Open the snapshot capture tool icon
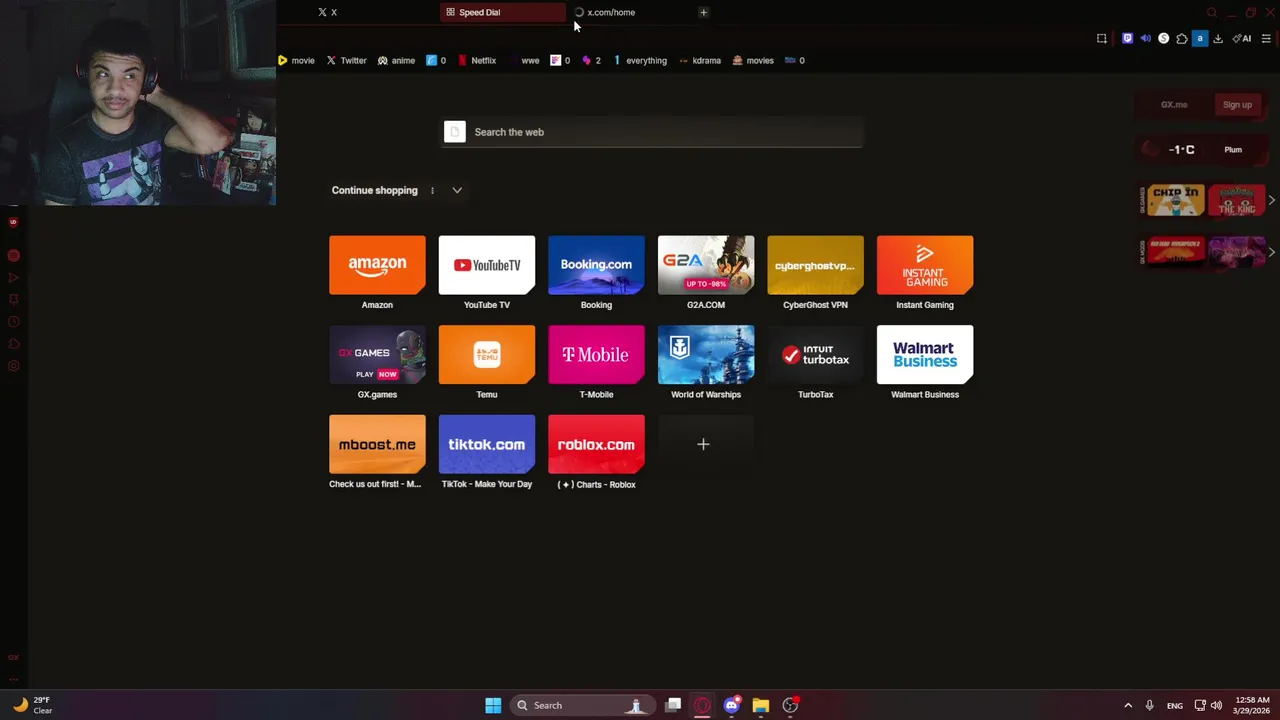1280x720 pixels. (x=1102, y=39)
